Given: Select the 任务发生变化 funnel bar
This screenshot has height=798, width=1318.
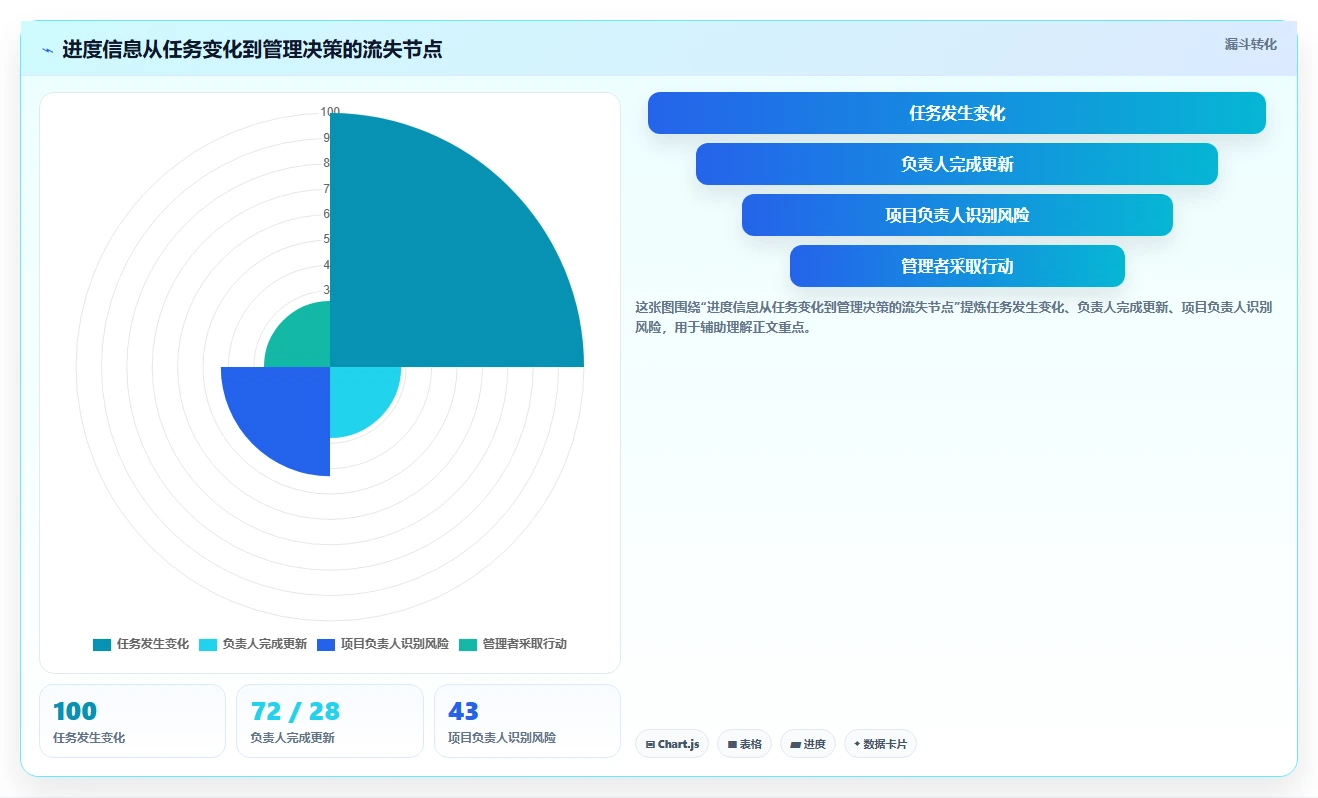Looking at the screenshot, I should click(x=957, y=113).
